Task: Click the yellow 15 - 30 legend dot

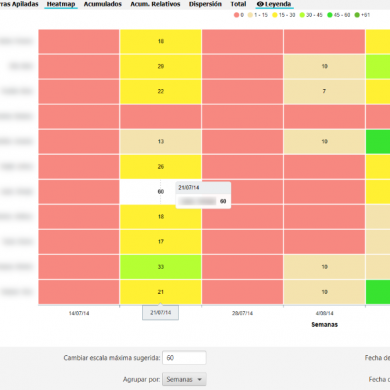Action: [275, 15]
